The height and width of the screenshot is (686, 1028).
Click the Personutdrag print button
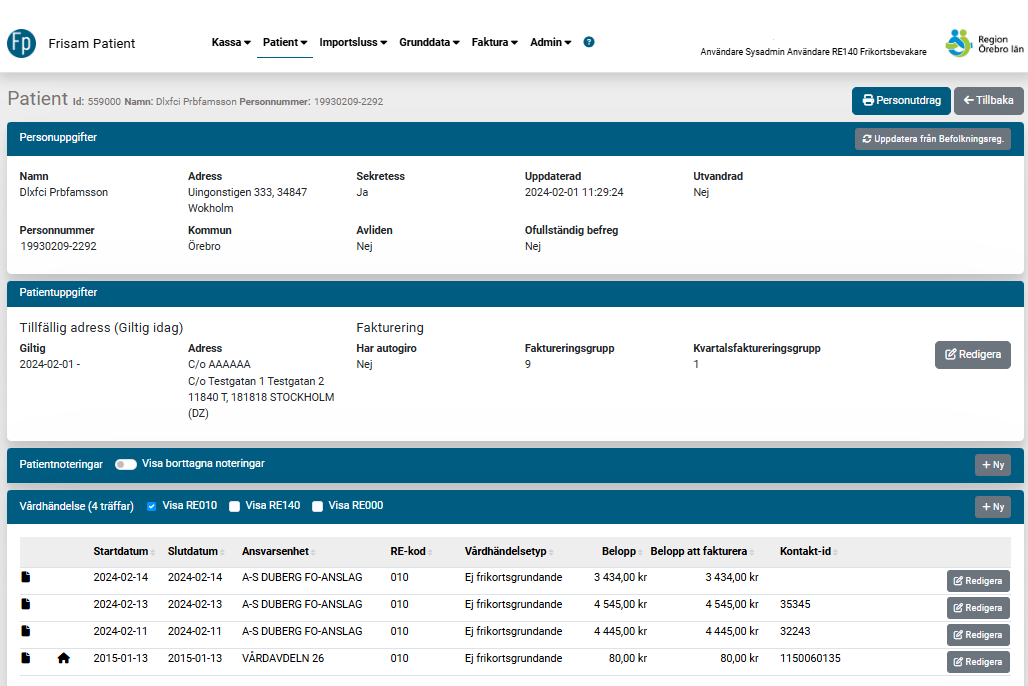(x=901, y=100)
